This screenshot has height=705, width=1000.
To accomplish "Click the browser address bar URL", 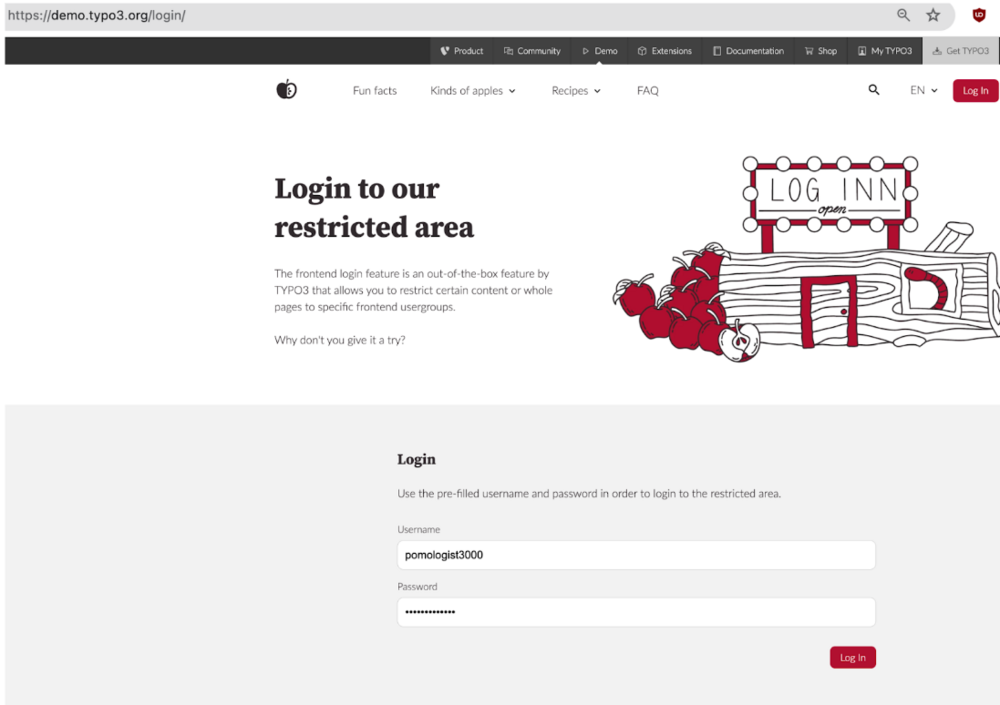I will (x=96, y=15).
